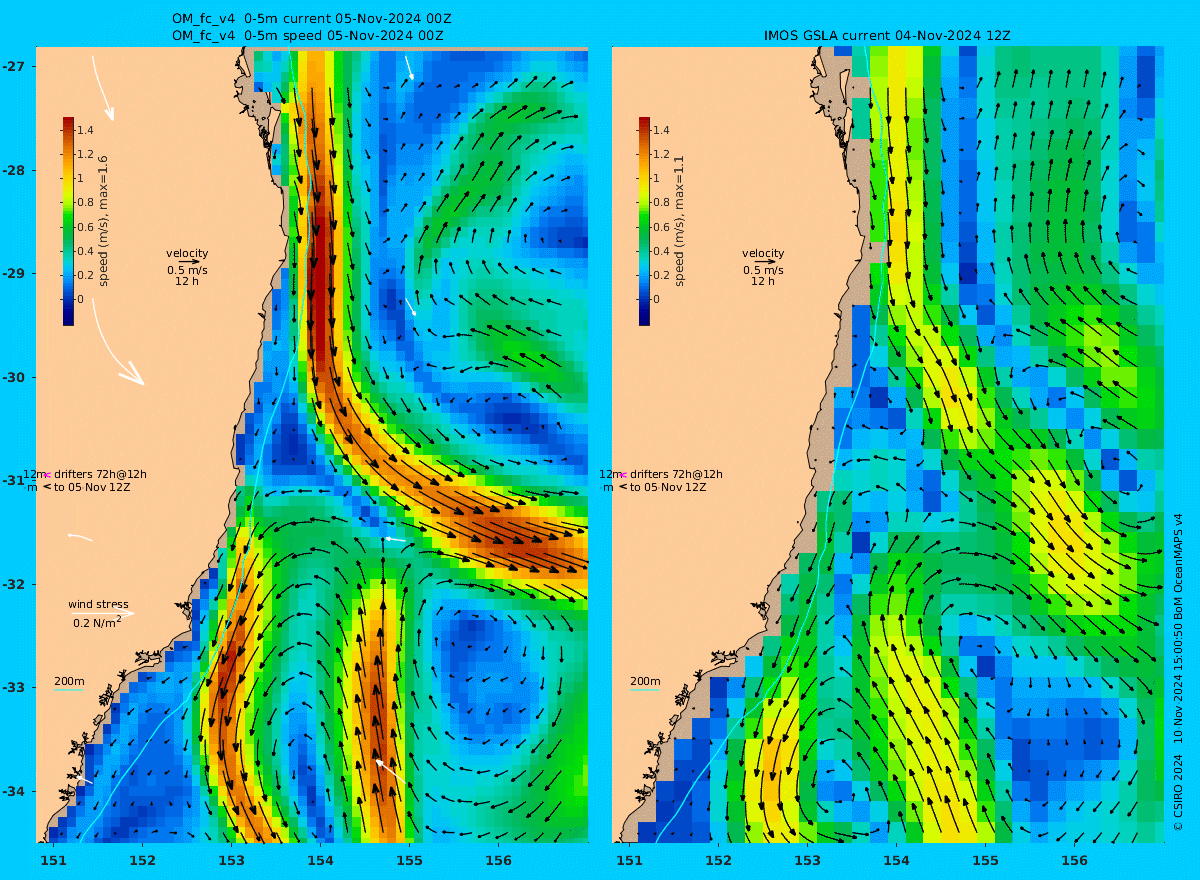Click the velocity scale arrow in left map legend
Viewport: 1200px width, 880px height.
pos(187,261)
